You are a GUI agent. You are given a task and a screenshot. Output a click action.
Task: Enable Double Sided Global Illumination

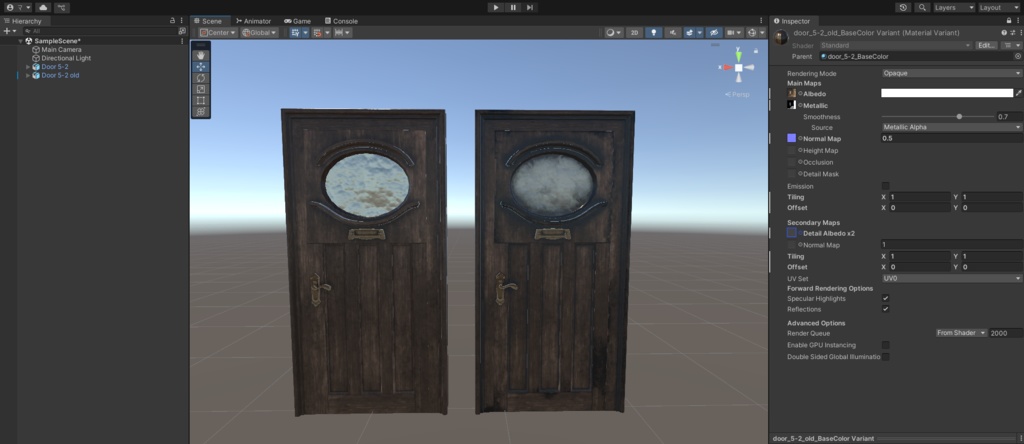pos(886,357)
